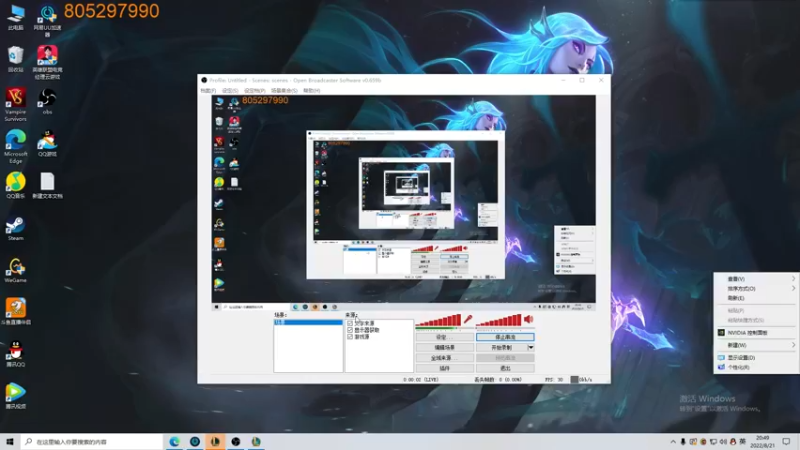Image resolution: width=800 pixels, height=450 pixels.
Task: Choose NVIDIA 控制面板 from context menu
Action: pos(757,333)
